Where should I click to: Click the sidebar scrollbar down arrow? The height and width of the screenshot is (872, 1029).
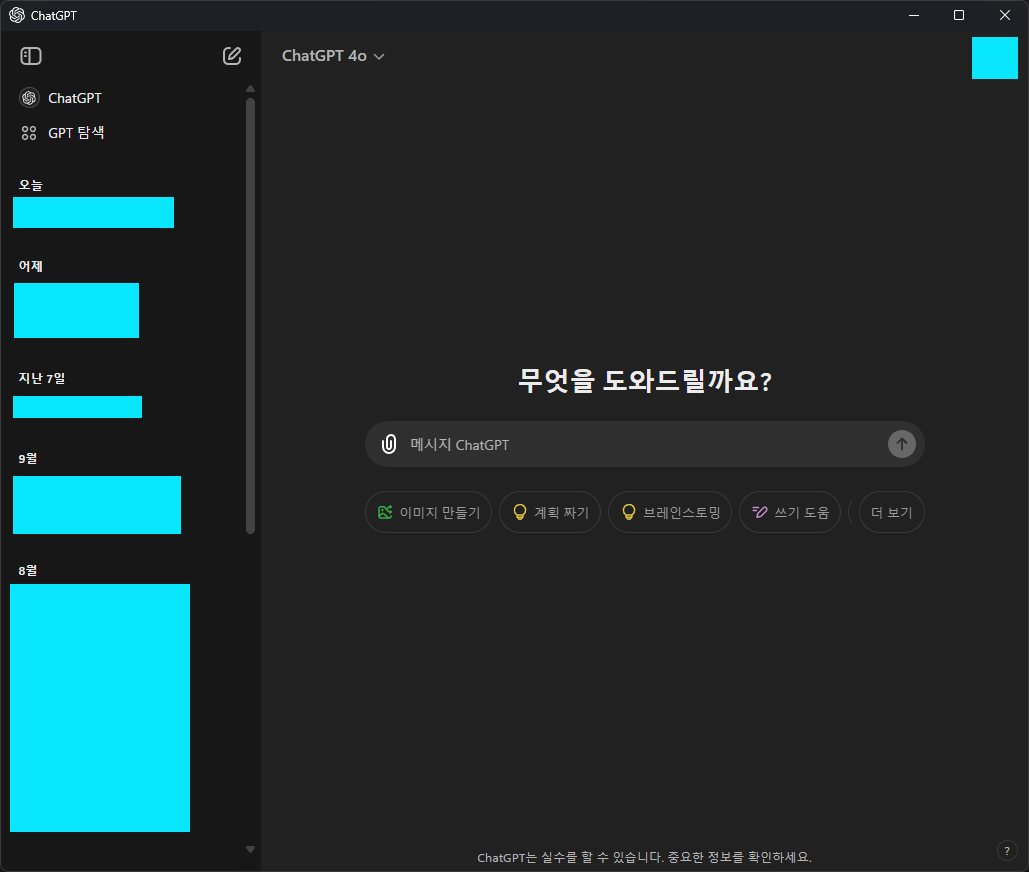point(250,849)
